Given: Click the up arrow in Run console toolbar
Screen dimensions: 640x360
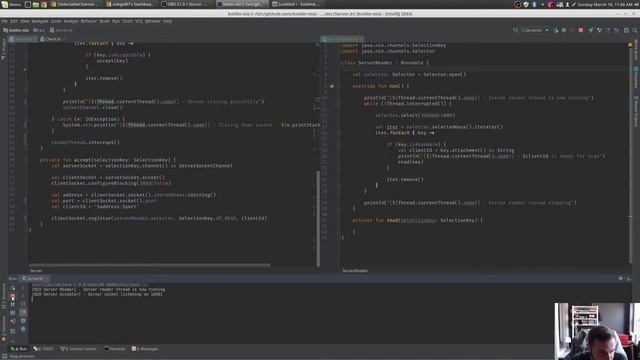Looking at the screenshot, I should 23,288.
